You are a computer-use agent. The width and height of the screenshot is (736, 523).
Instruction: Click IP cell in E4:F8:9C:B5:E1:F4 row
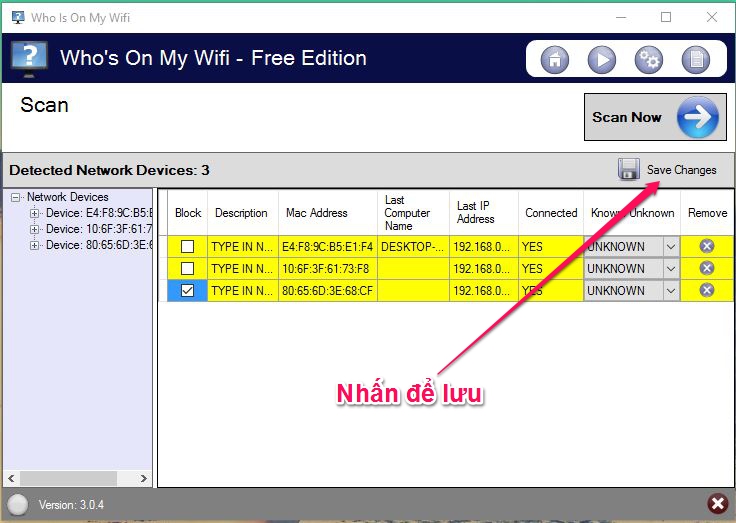pyautogui.click(x=483, y=246)
